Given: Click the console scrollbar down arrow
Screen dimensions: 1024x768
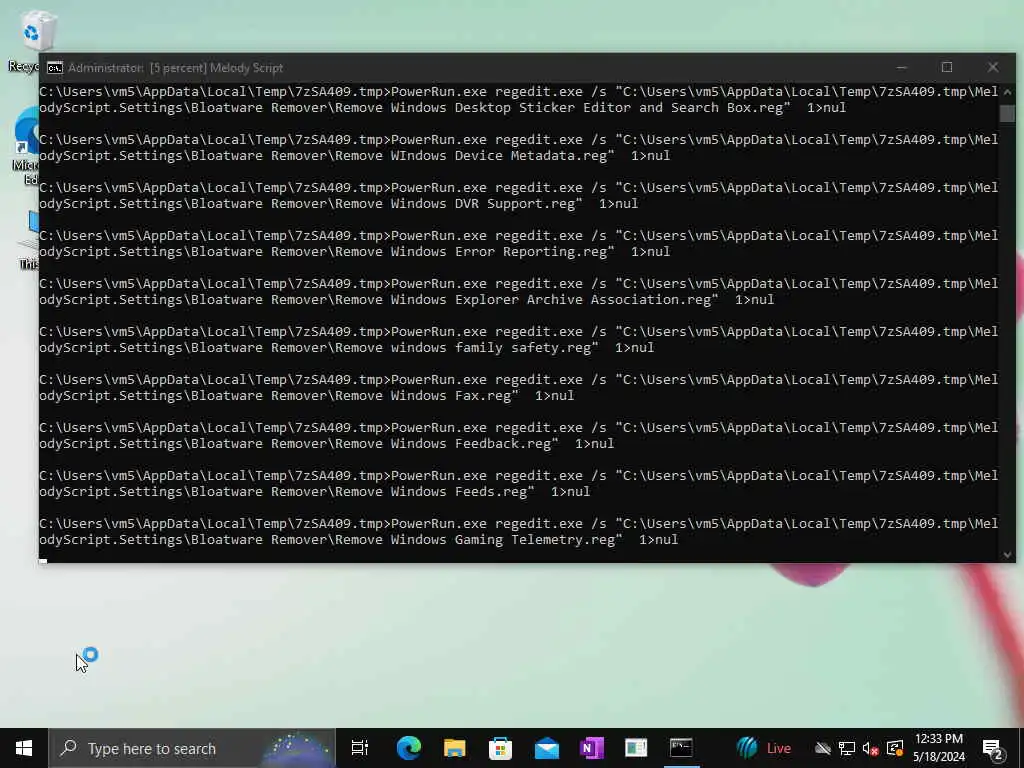Looking at the screenshot, I should point(1007,554).
